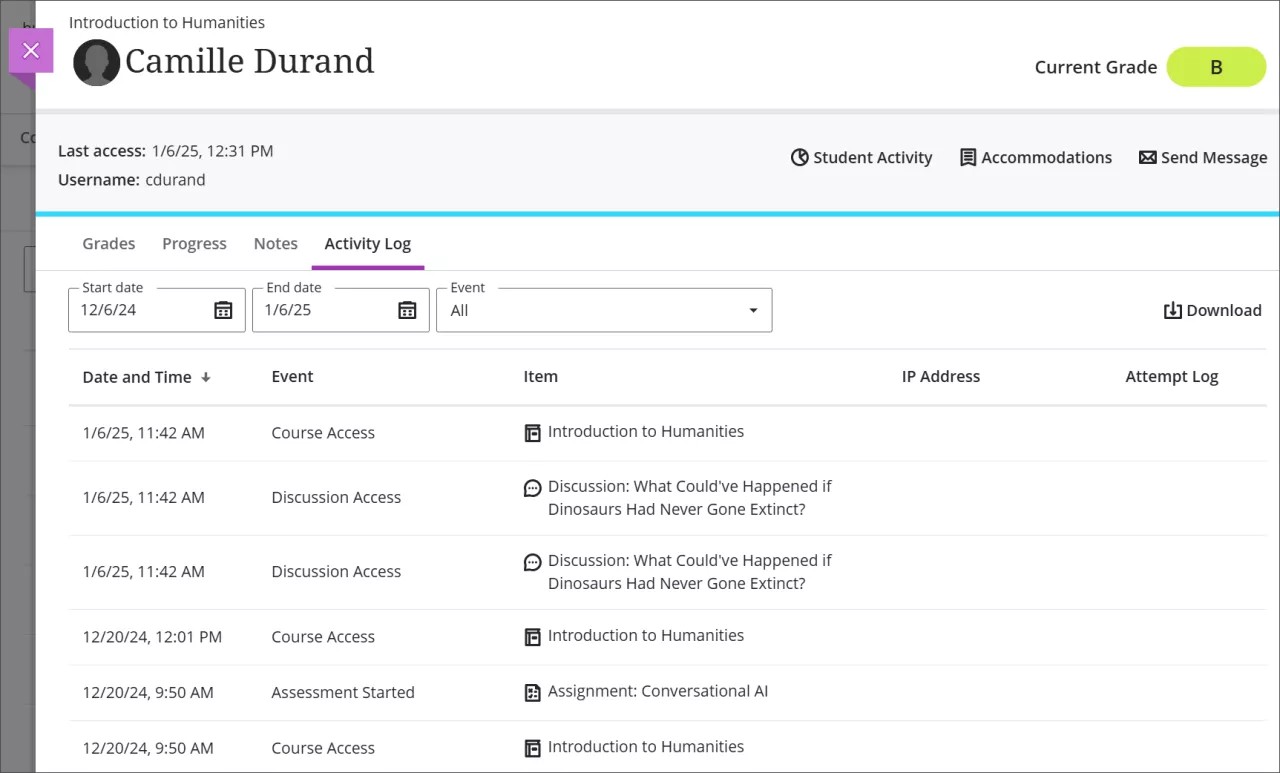The image size is (1280, 773).
Task: Click the Download link label
Action: [1225, 310]
